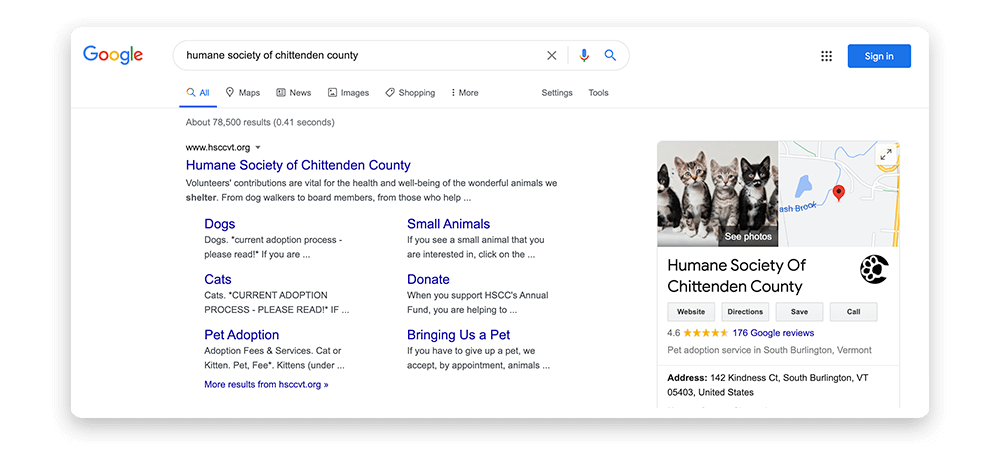Go to Google home via the logo
Image resolution: width=1000 pixels, height=461 pixels.
[x=113, y=55]
